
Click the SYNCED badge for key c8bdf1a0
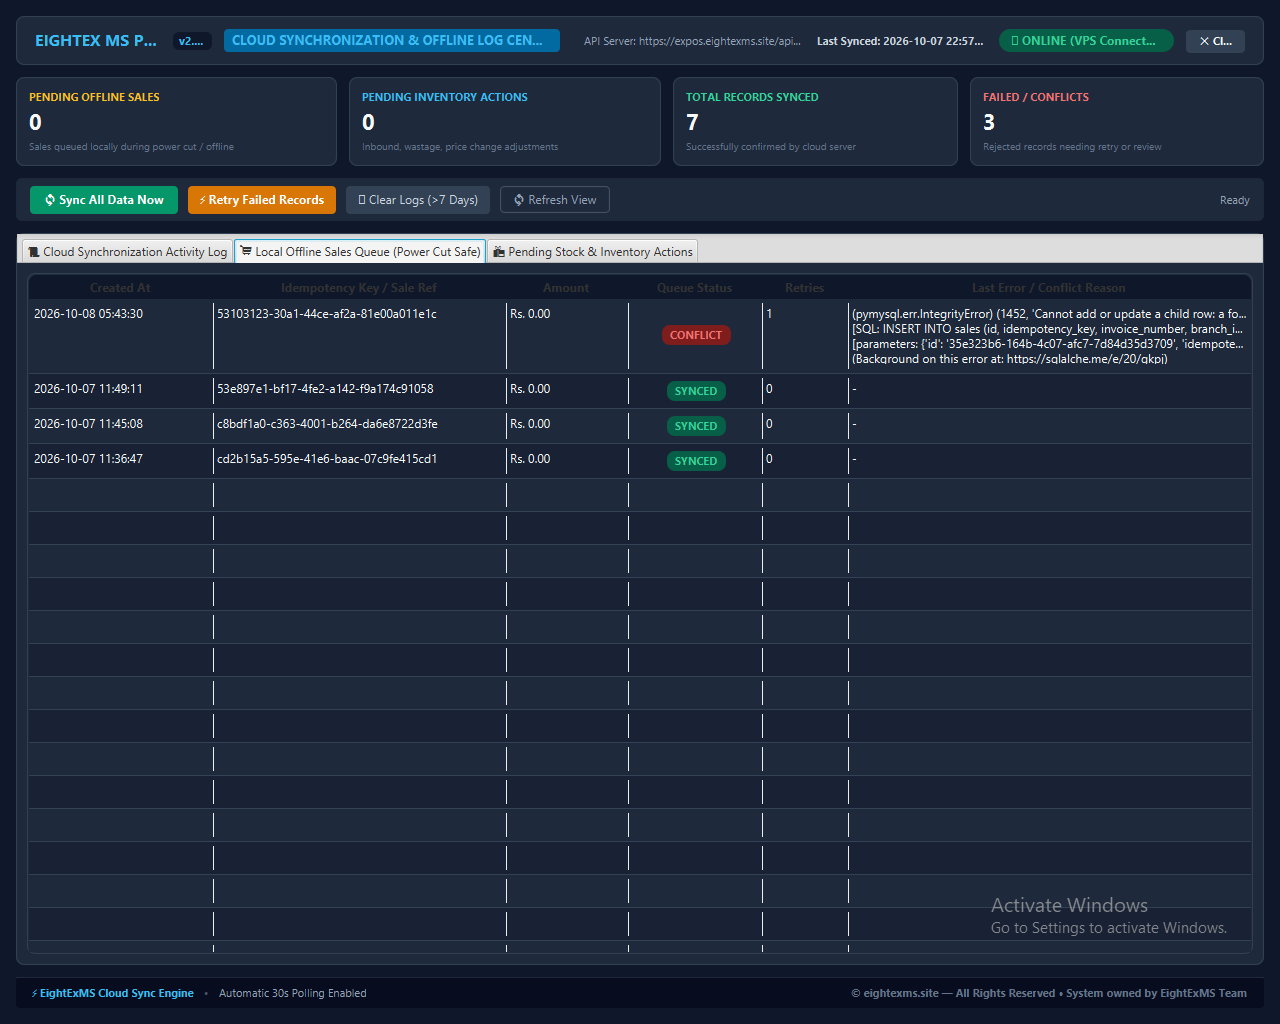pos(696,426)
